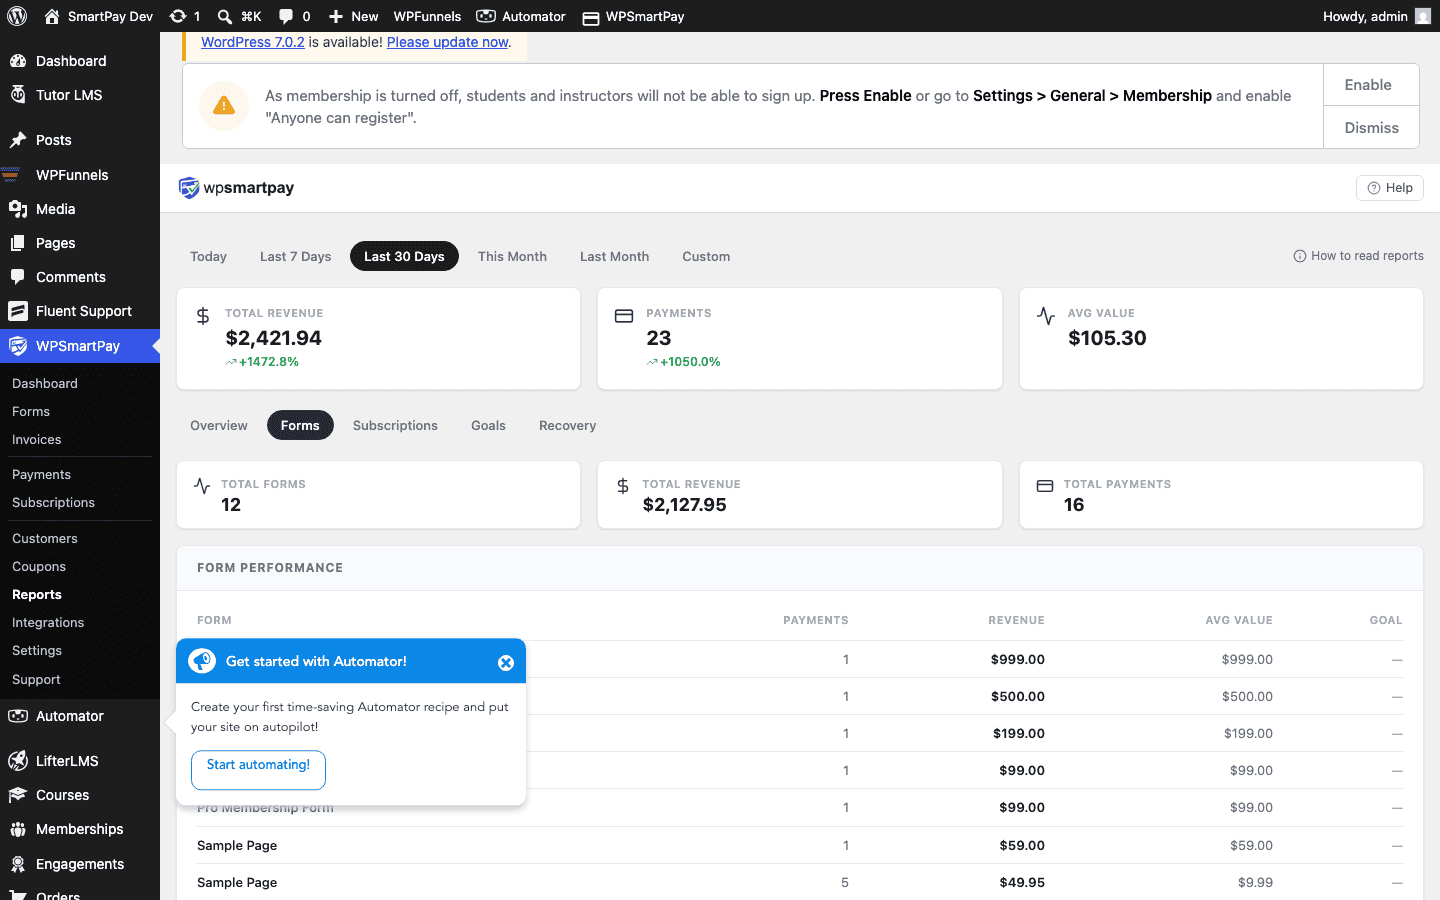Select the Last 30 Days range
The width and height of the screenshot is (1440, 900).
[404, 256]
